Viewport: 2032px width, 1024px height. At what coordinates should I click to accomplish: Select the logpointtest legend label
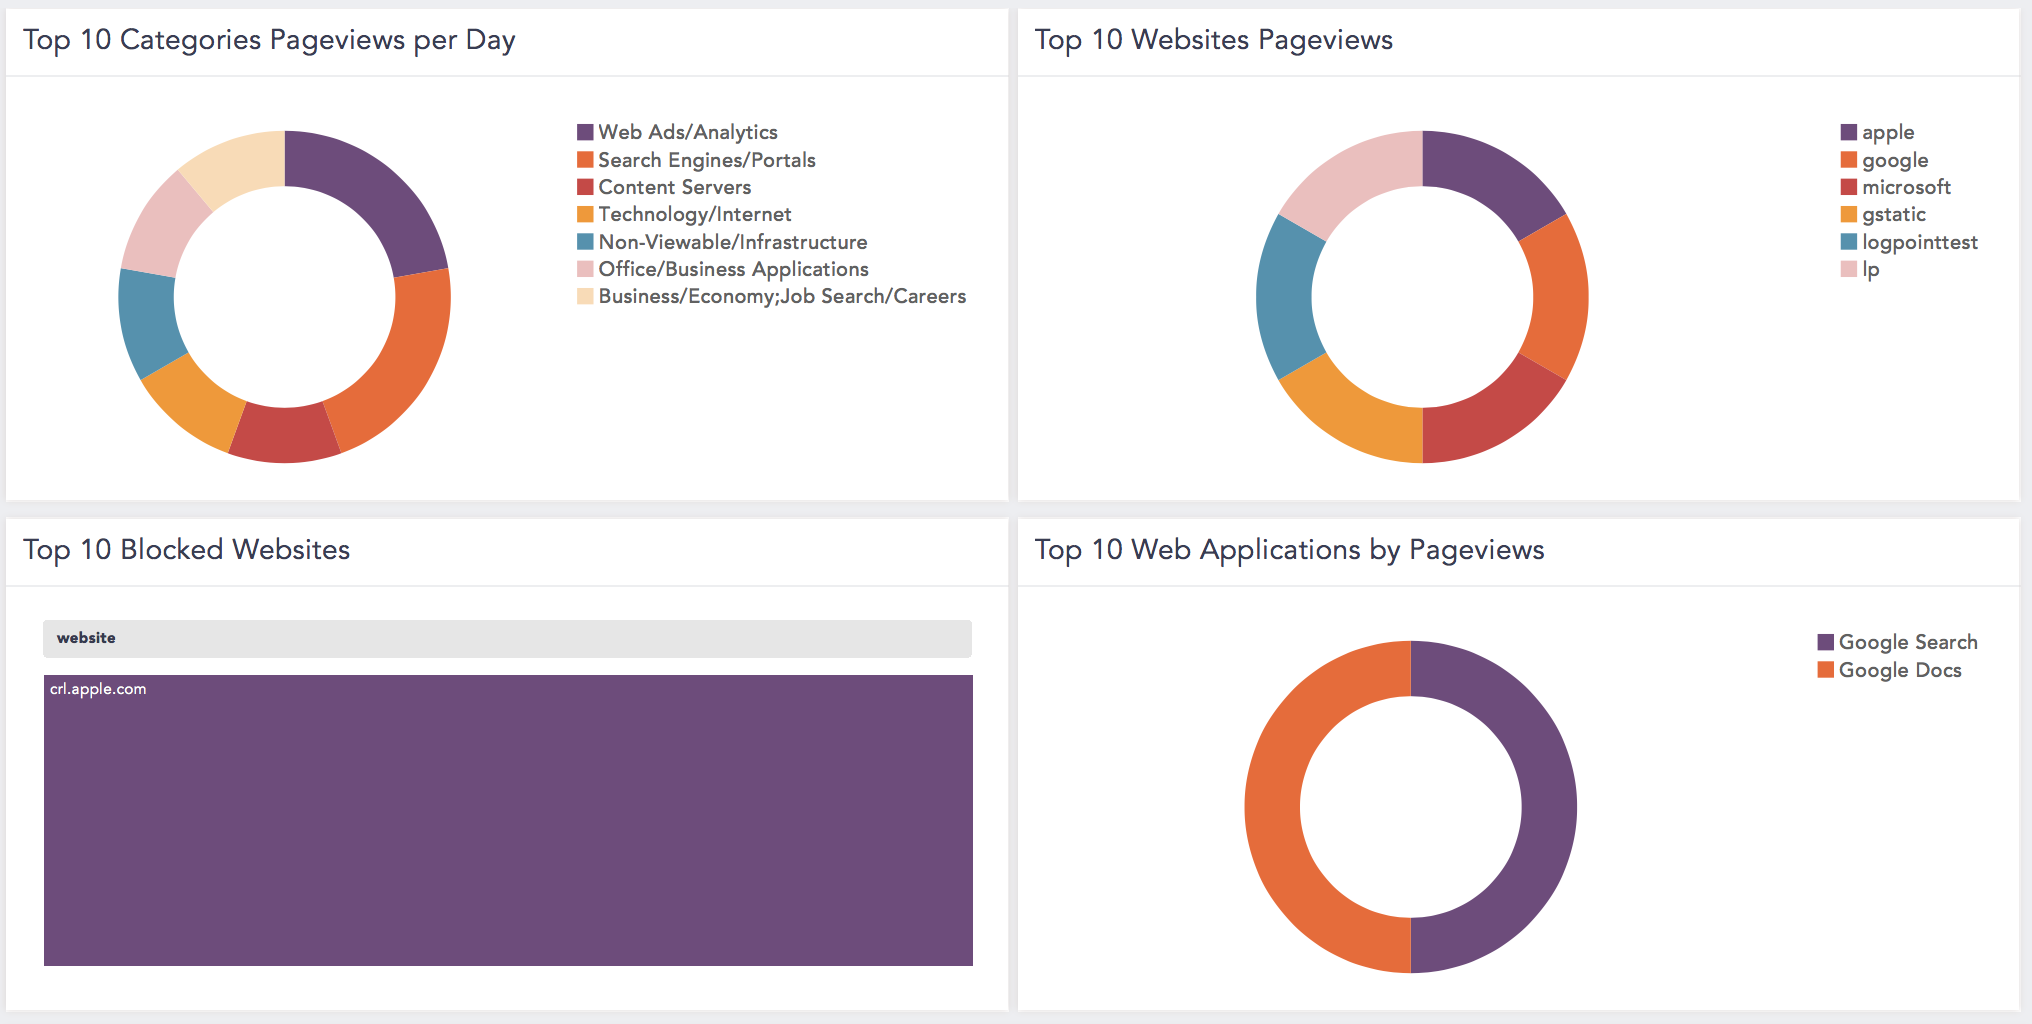point(1919,242)
